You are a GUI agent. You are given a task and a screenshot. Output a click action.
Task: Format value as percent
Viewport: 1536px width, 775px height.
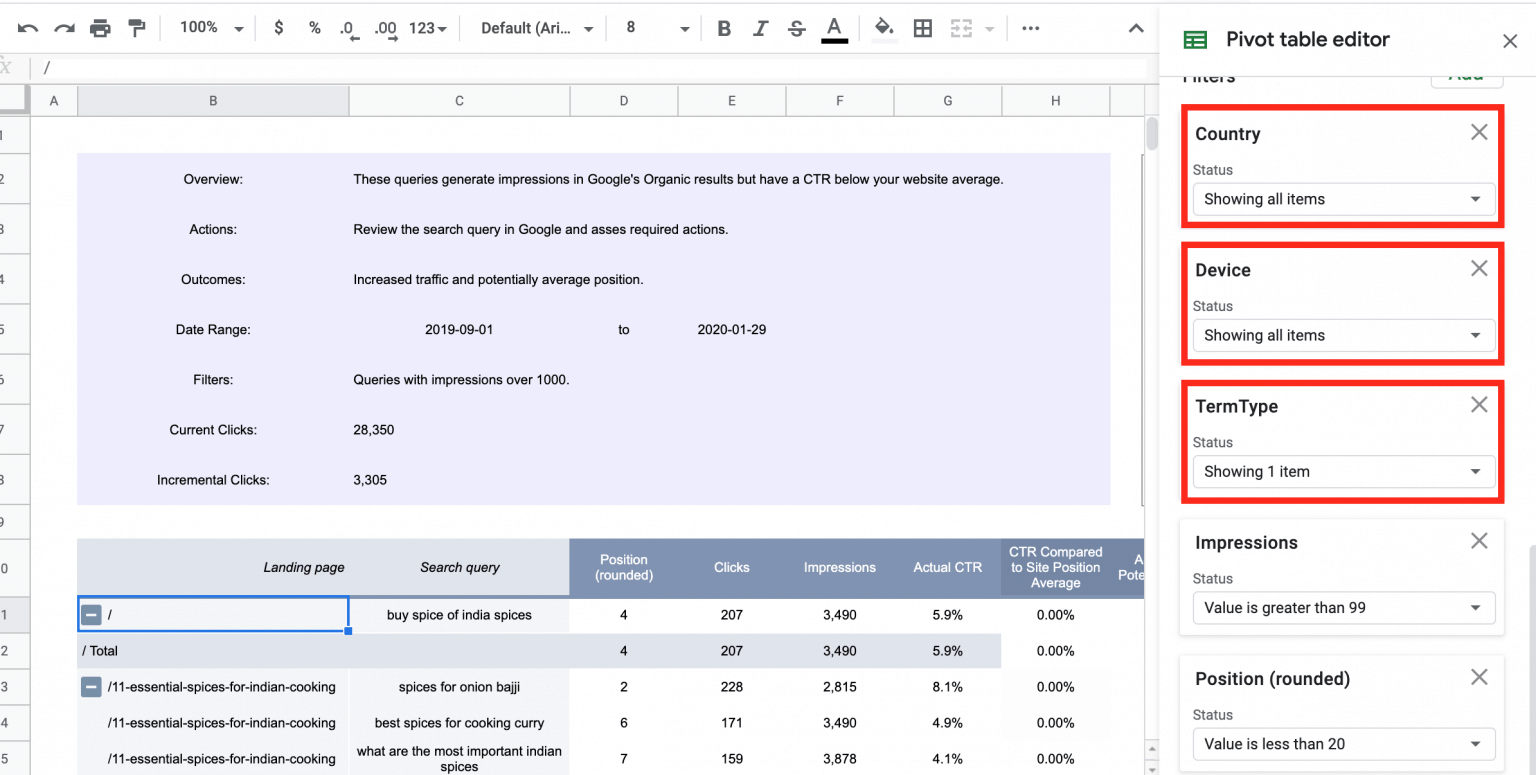tap(314, 27)
